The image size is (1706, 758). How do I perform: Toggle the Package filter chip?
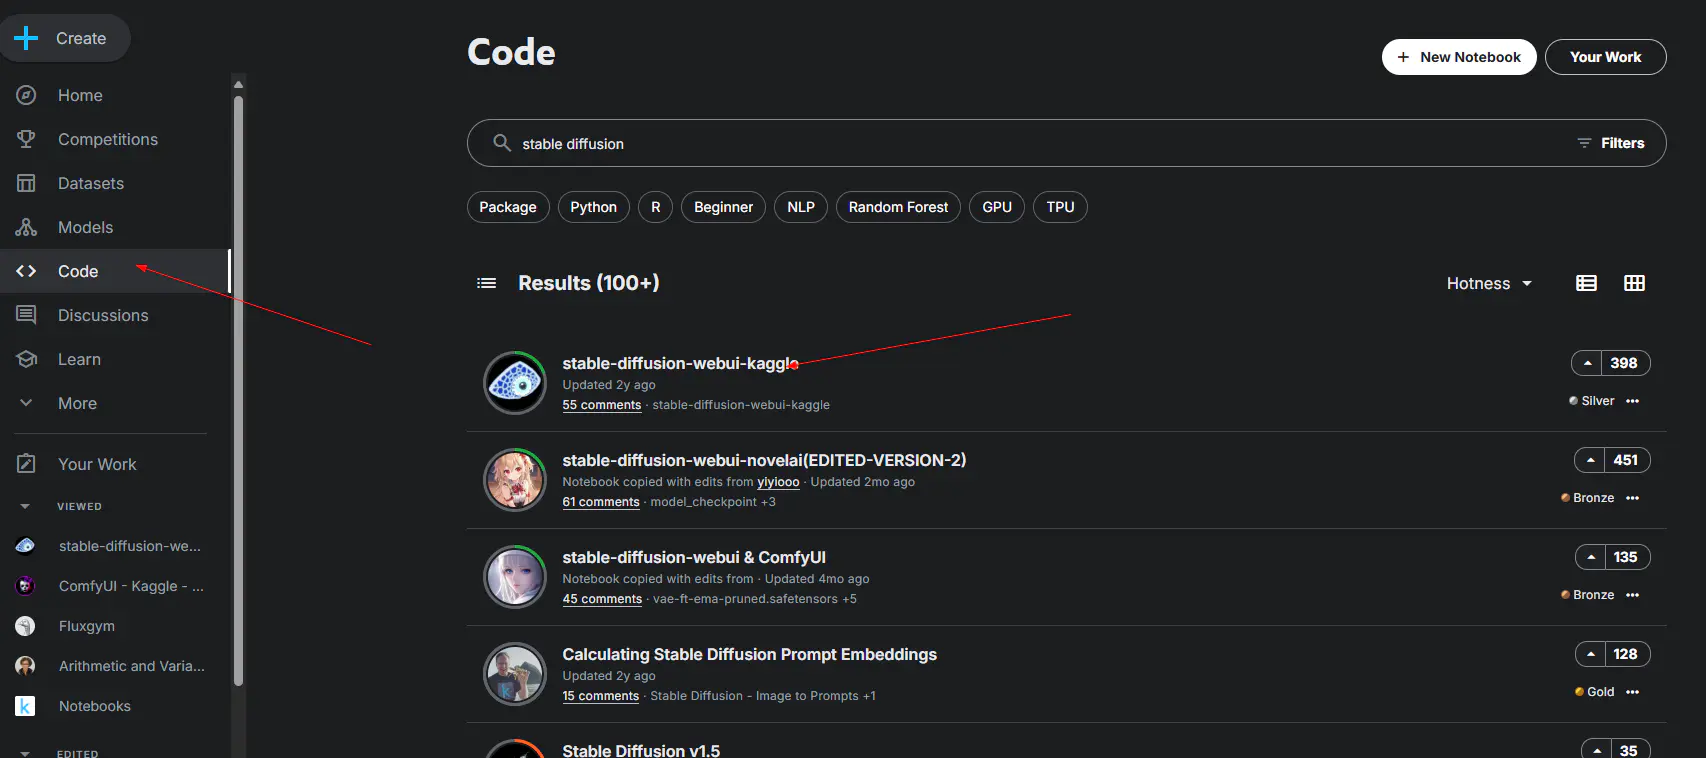click(508, 207)
